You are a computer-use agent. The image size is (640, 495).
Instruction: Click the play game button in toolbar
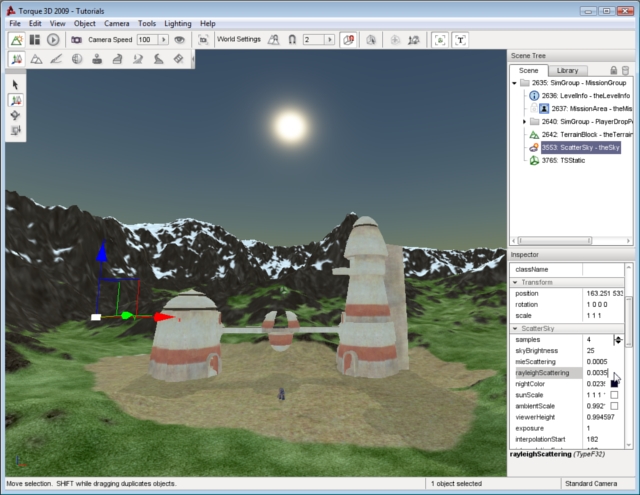(x=52, y=40)
